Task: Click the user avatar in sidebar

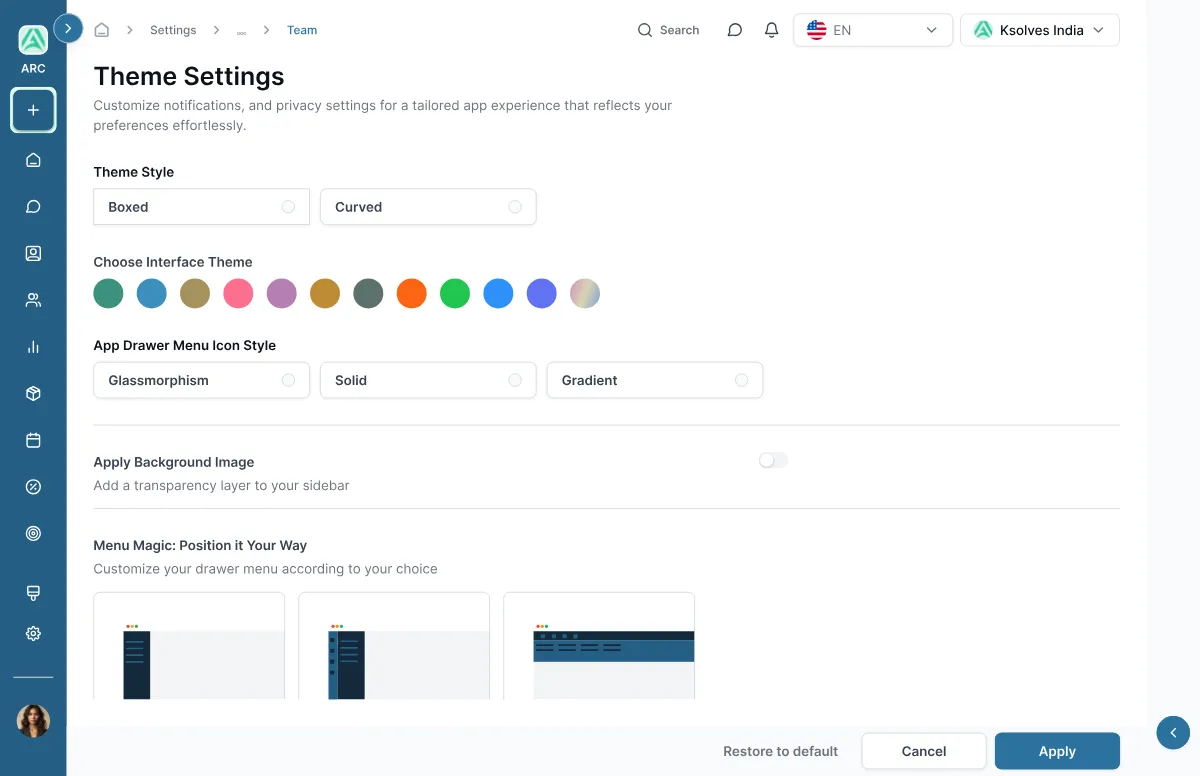Action: [33, 721]
